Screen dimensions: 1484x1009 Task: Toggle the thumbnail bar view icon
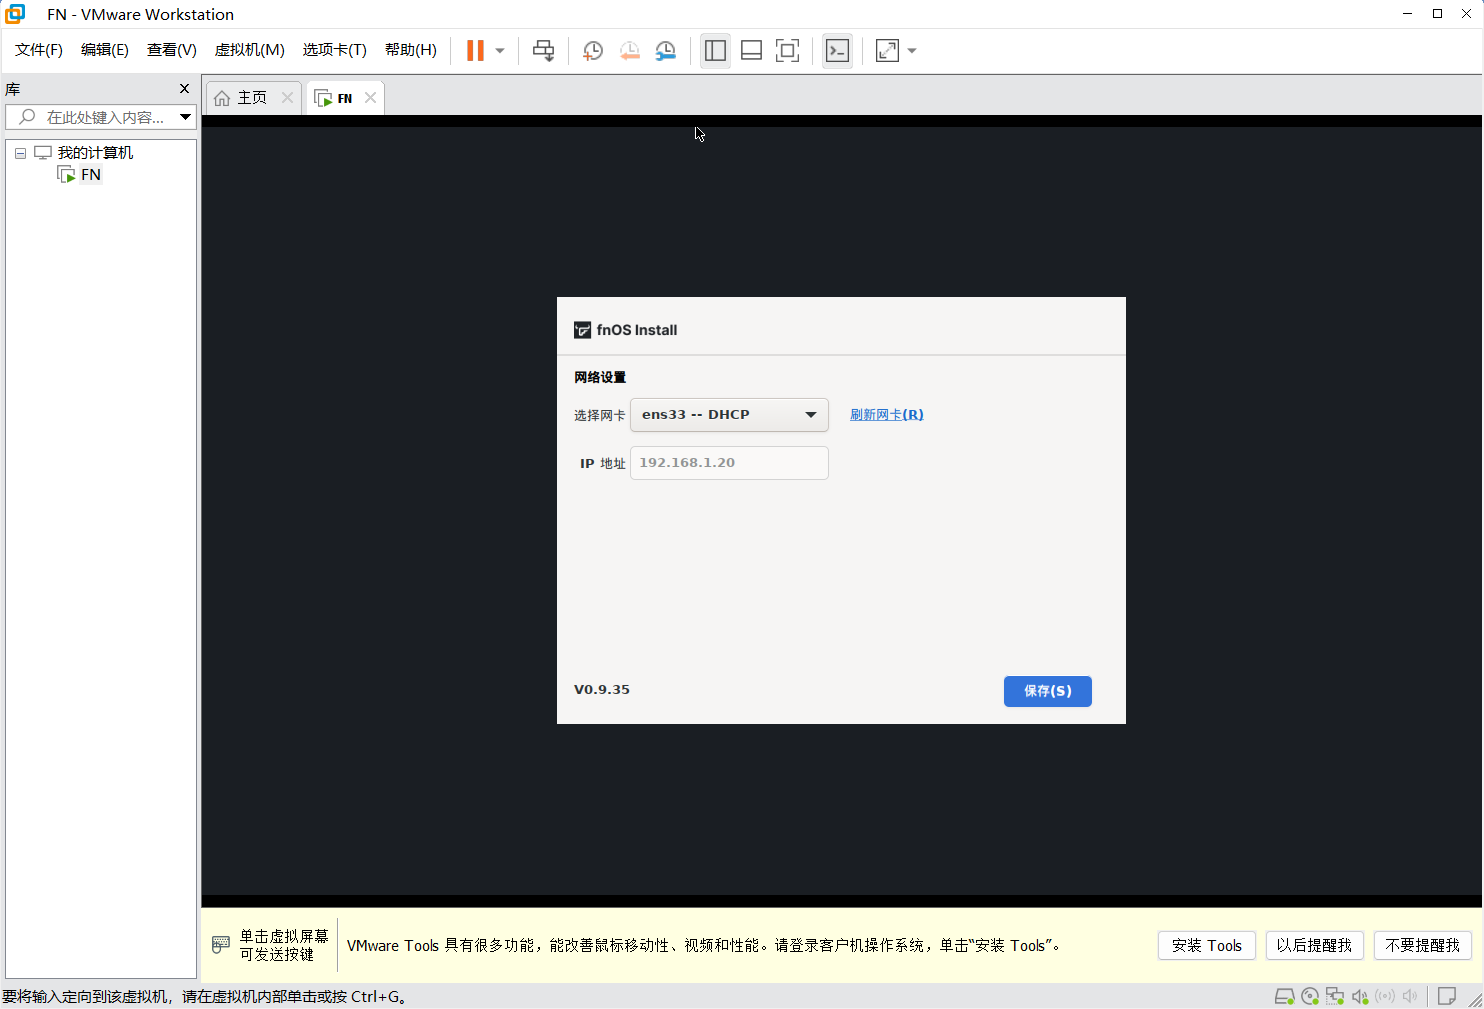click(751, 51)
